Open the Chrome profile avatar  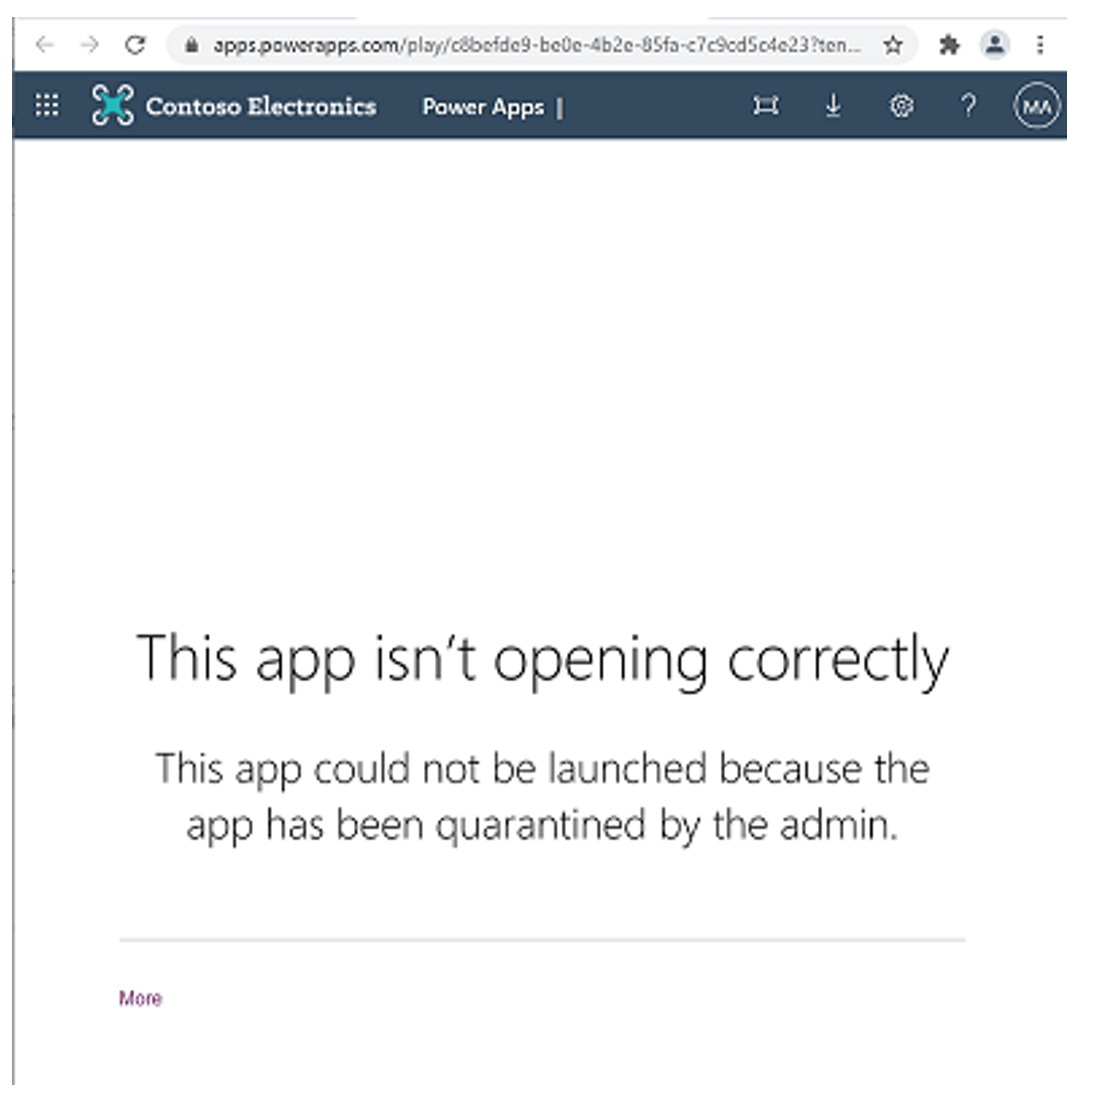tap(995, 45)
